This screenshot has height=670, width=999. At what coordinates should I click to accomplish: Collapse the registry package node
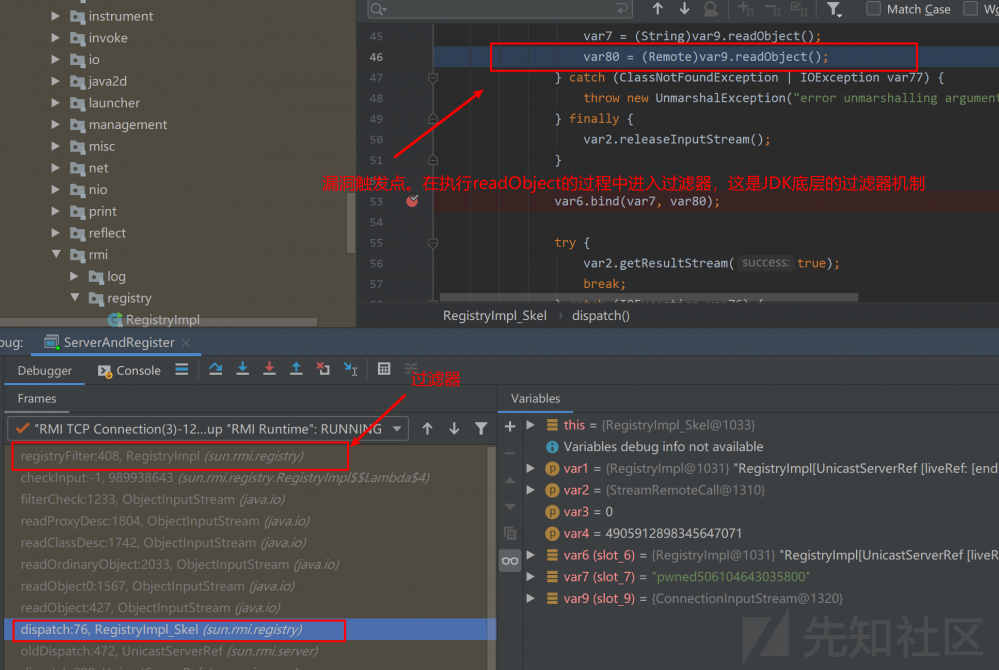point(75,297)
